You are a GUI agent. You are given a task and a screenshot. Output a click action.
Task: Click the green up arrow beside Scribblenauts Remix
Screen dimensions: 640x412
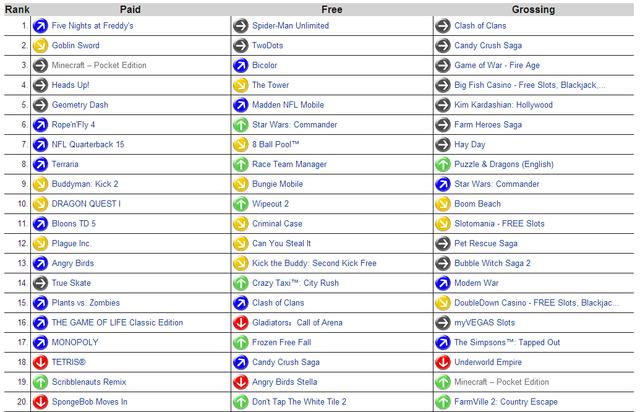click(40, 382)
